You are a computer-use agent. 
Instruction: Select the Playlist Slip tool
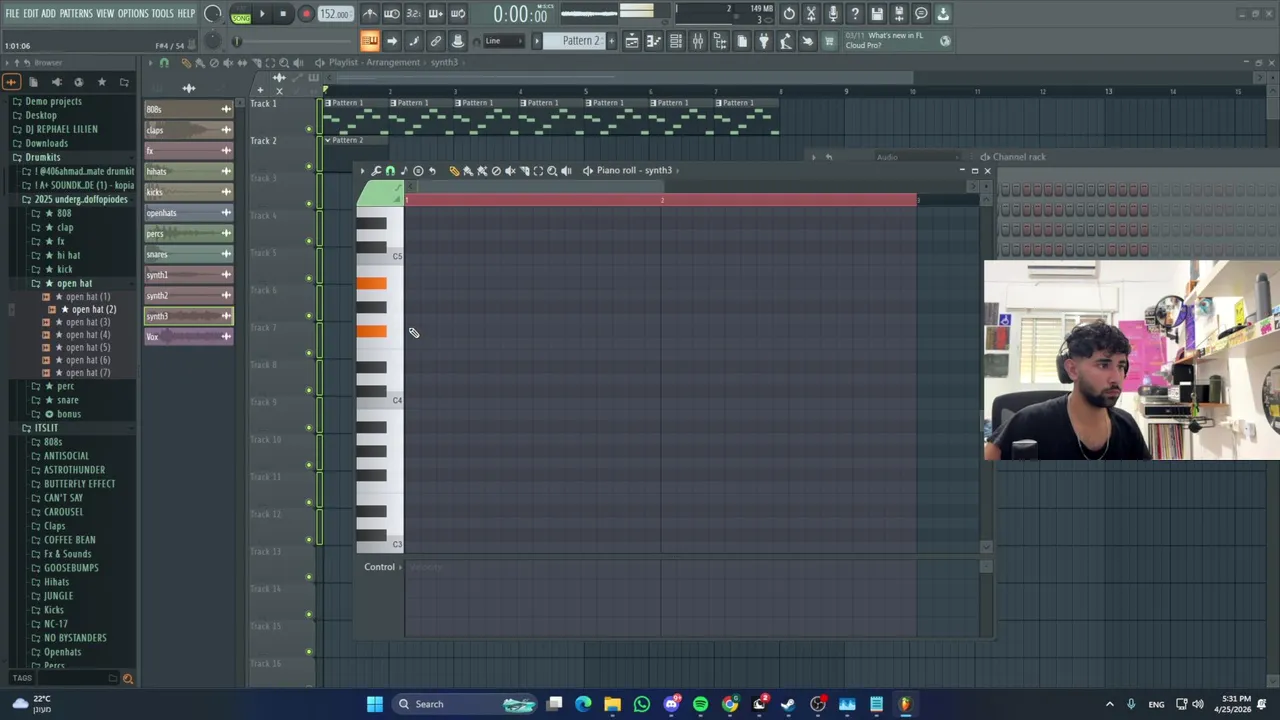[x=241, y=63]
